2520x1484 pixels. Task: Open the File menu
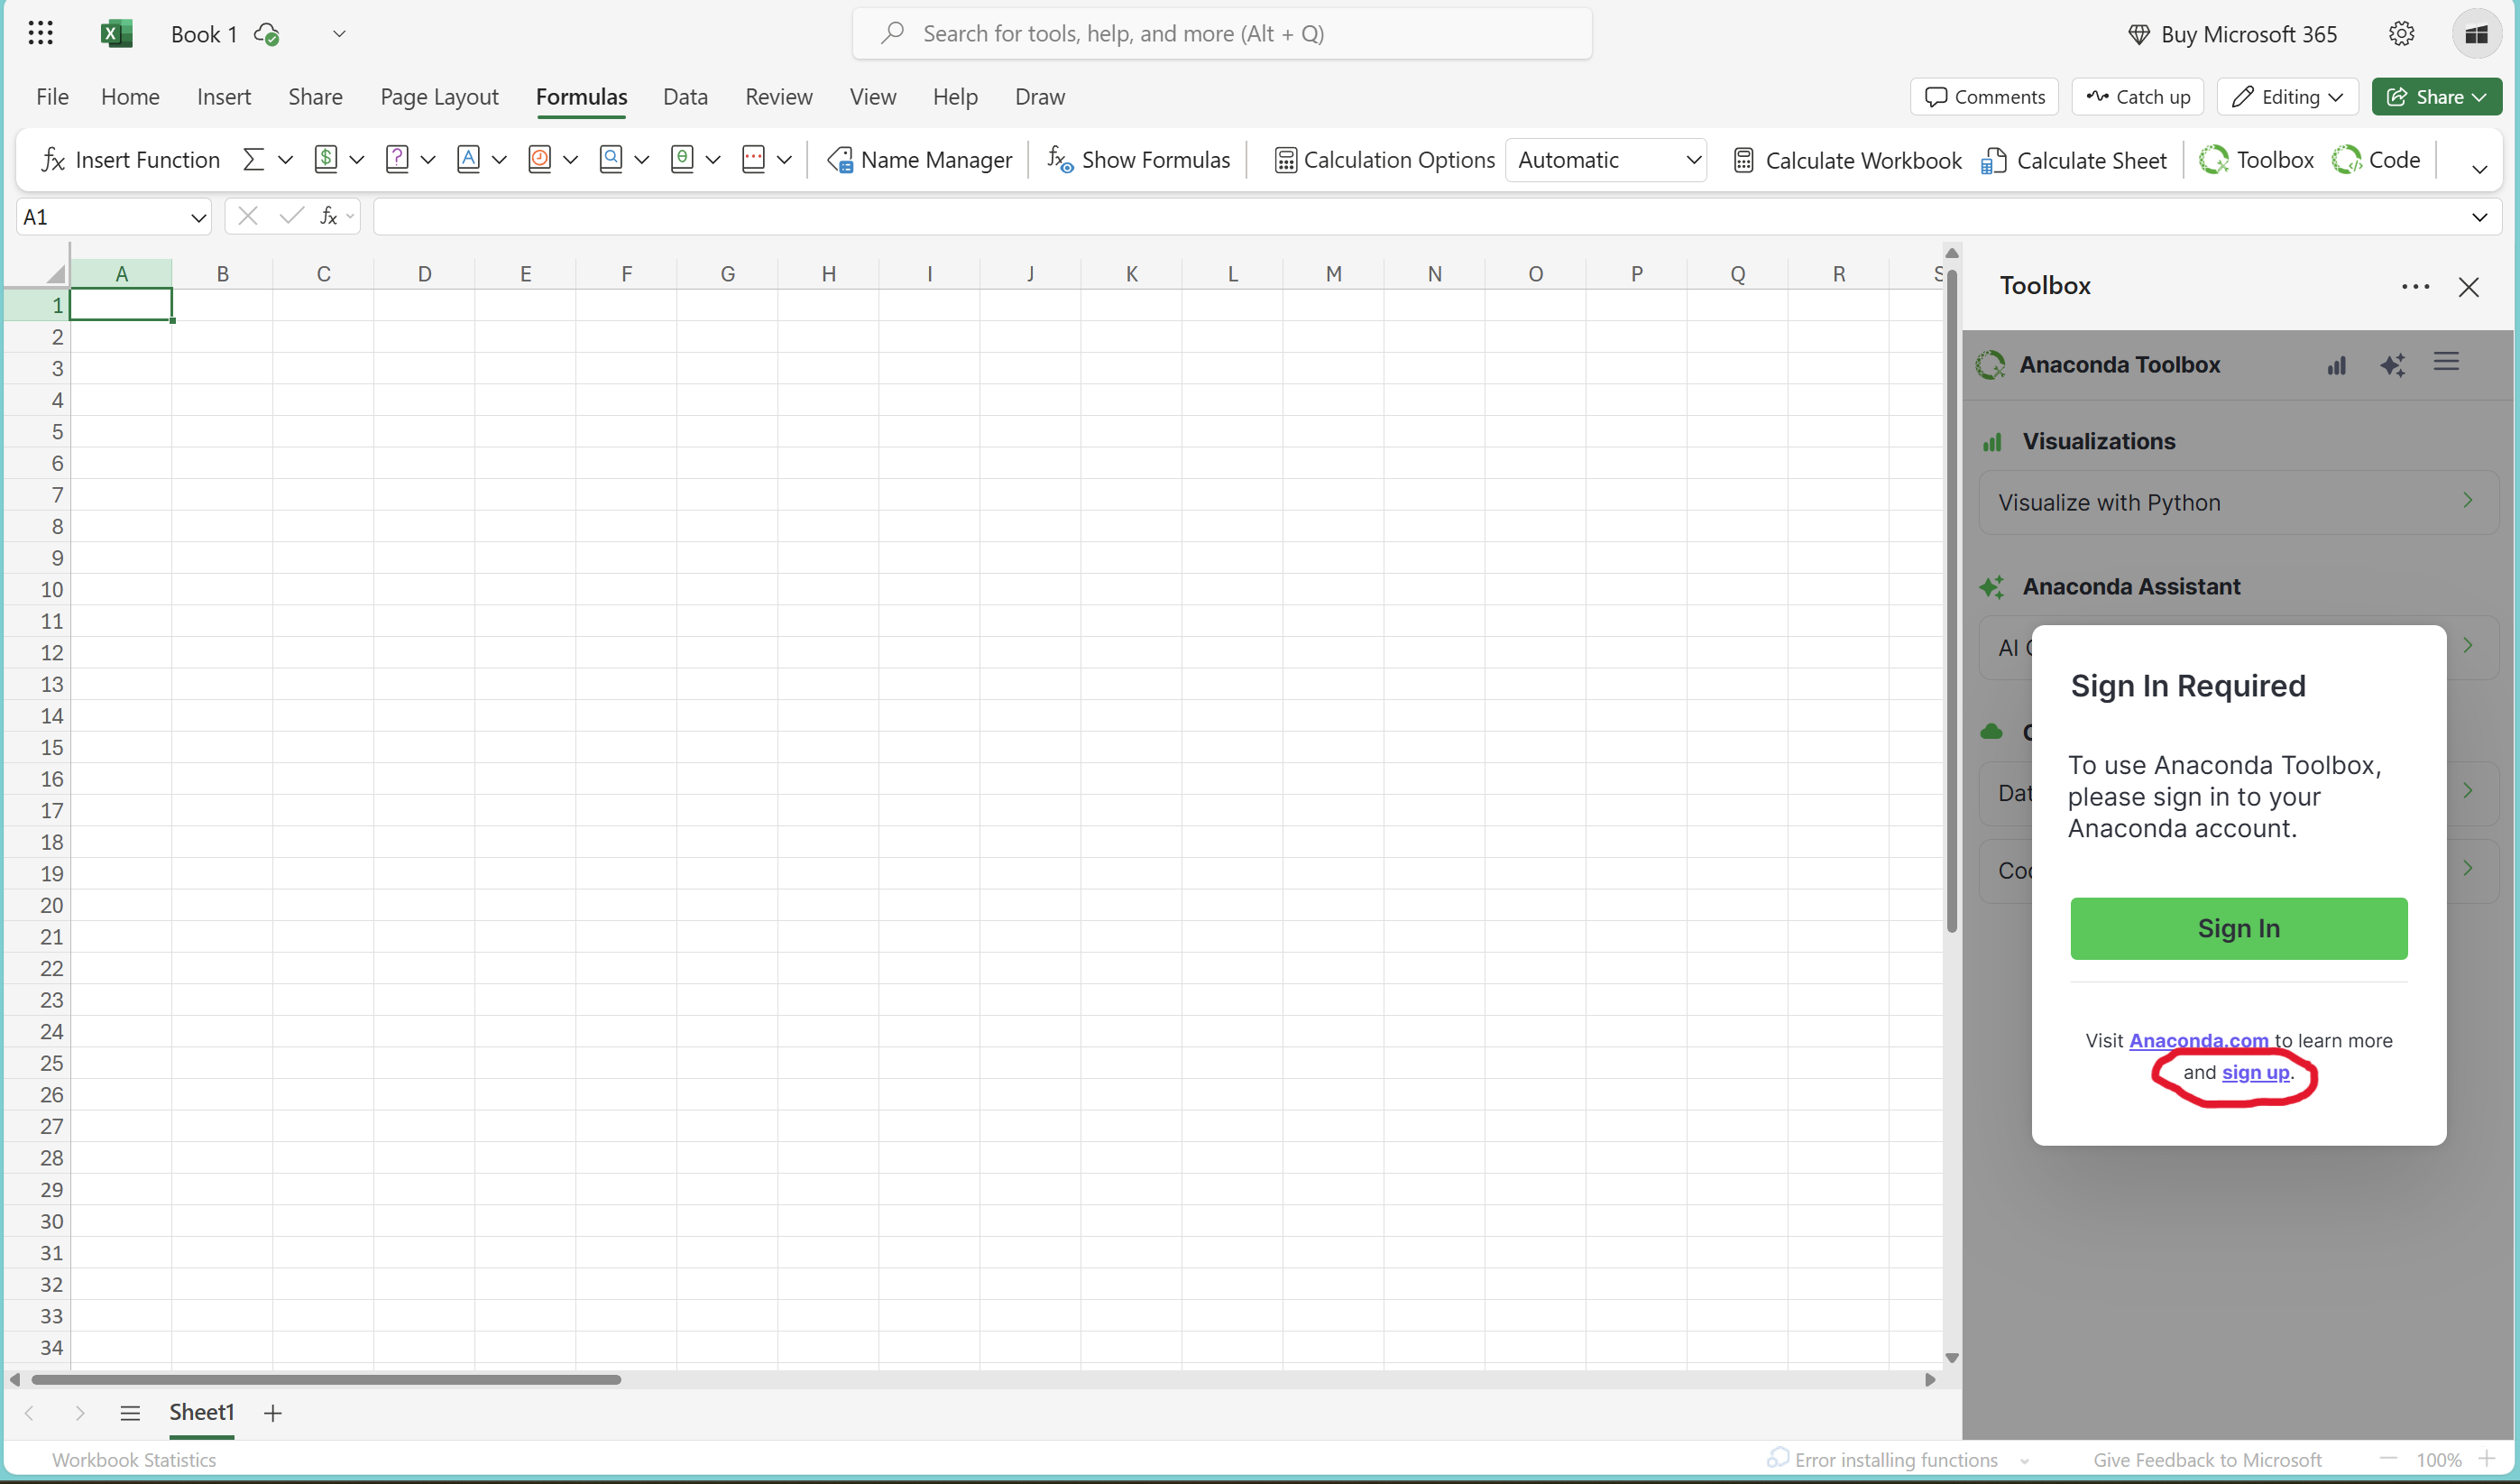click(52, 97)
